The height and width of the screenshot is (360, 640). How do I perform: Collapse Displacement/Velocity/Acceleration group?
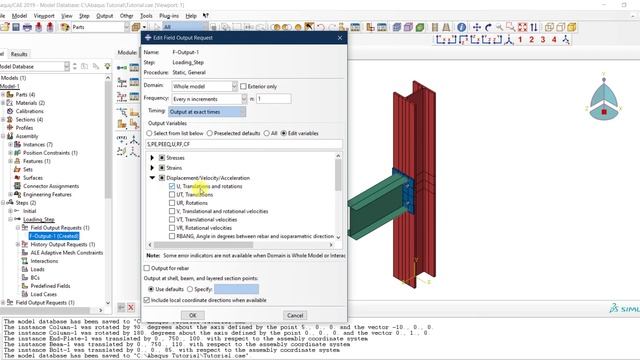click(x=152, y=178)
